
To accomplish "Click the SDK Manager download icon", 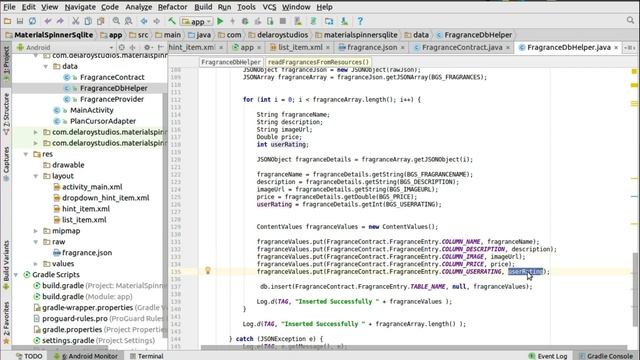I will click(344, 21).
